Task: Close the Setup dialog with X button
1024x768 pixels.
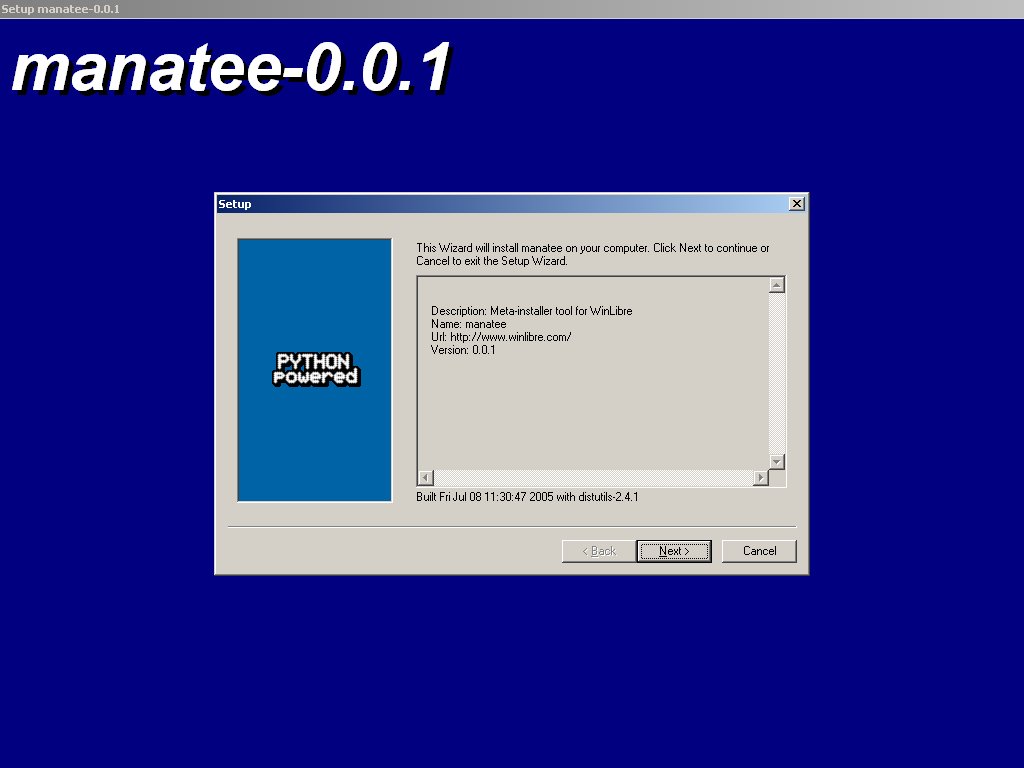Action: pos(796,204)
